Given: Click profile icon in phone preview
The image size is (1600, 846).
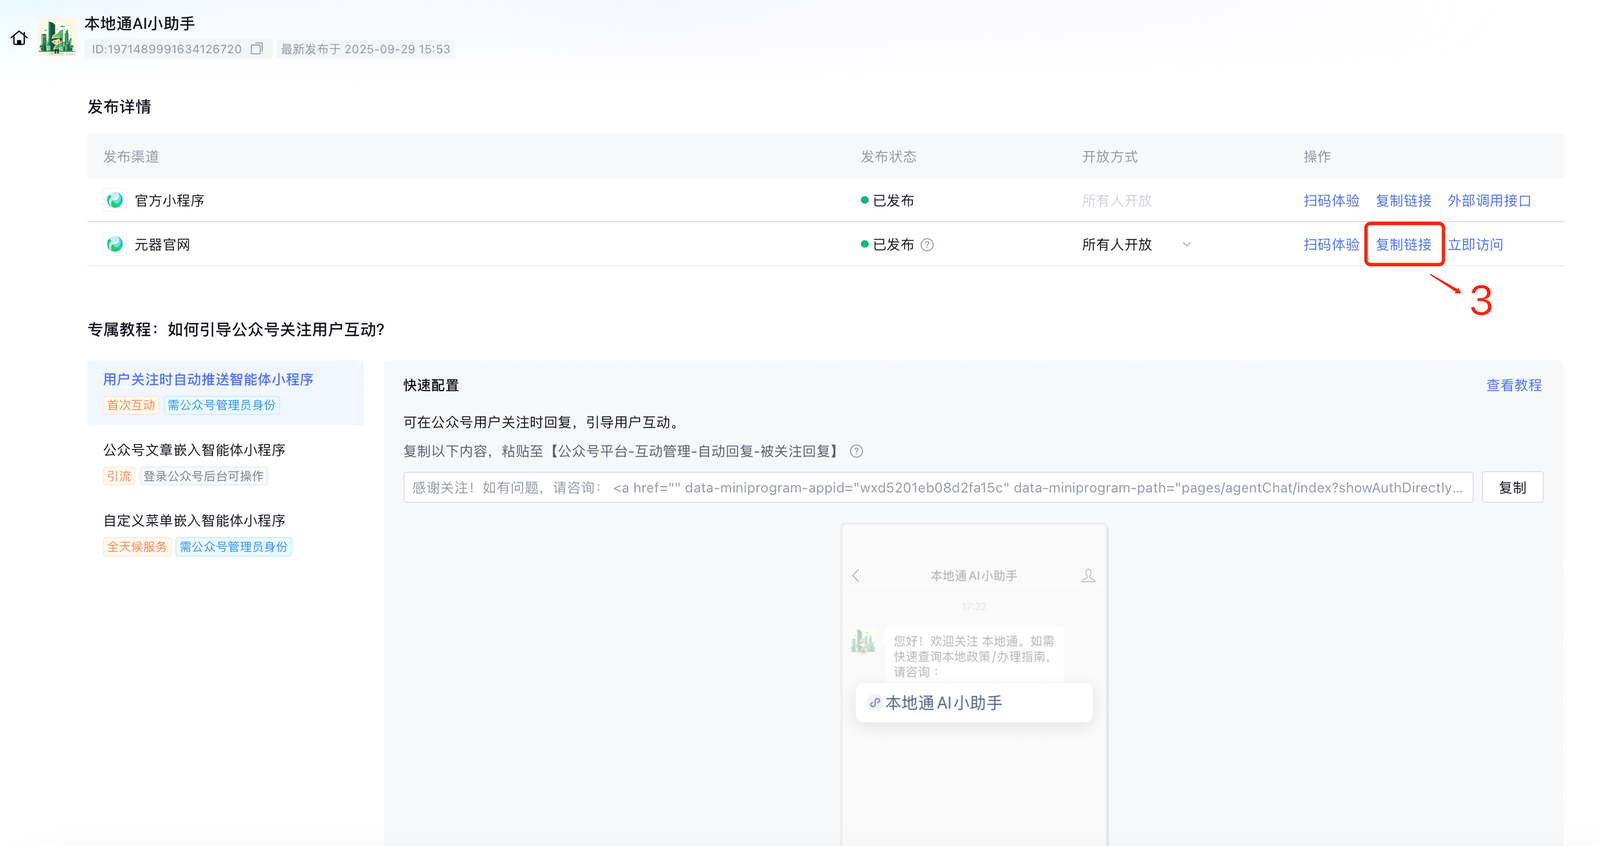Looking at the screenshot, I should click(x=1088, y=576).
